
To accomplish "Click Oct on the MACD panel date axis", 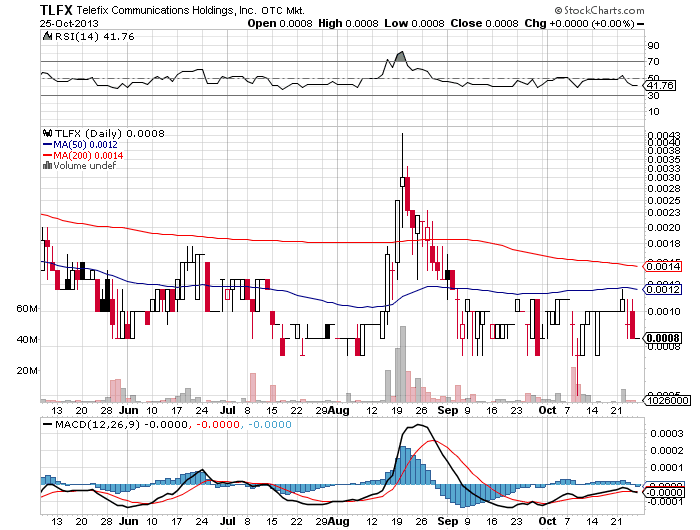I will click(547, 521).
